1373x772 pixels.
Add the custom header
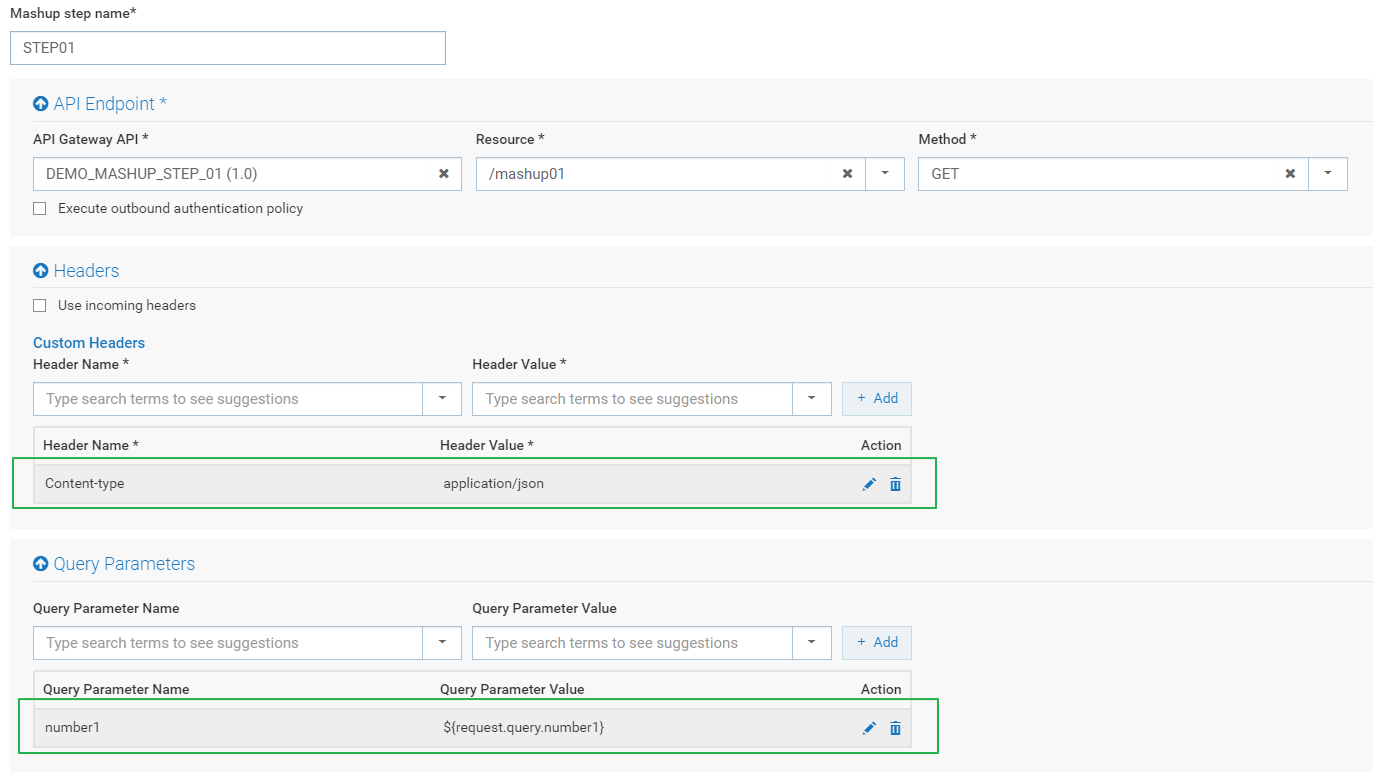click(x=877, y=399)
